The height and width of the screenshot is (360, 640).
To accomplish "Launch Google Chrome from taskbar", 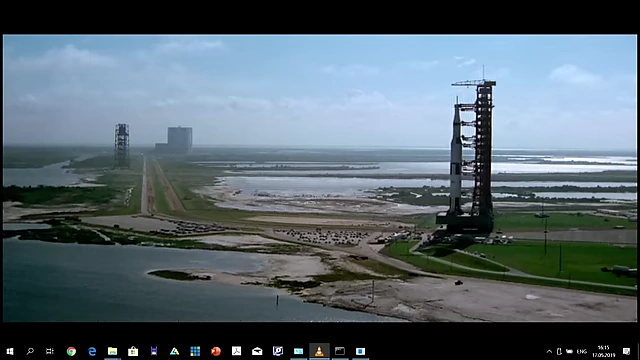I will coord(71,351).
